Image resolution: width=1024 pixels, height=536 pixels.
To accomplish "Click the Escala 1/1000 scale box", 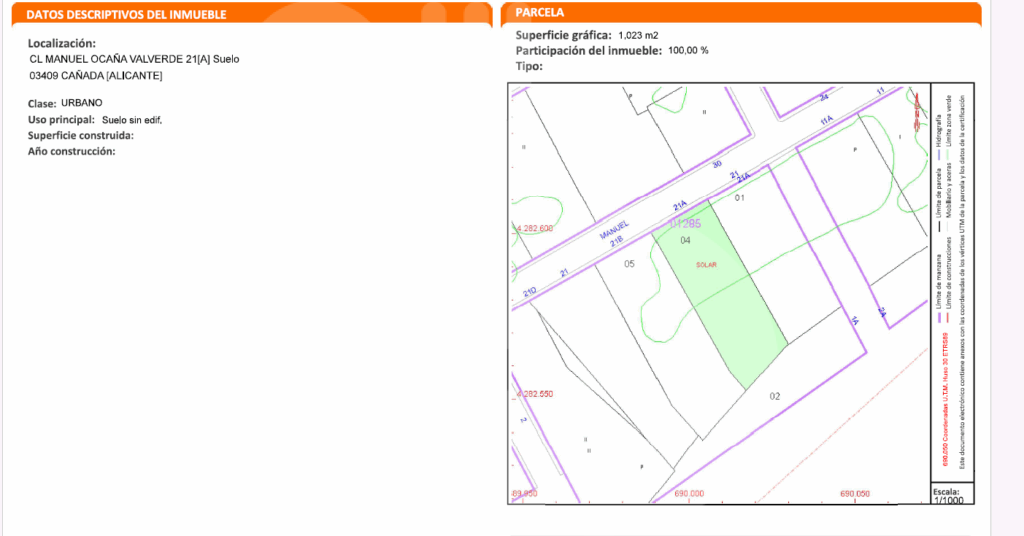I will (945, 496).
